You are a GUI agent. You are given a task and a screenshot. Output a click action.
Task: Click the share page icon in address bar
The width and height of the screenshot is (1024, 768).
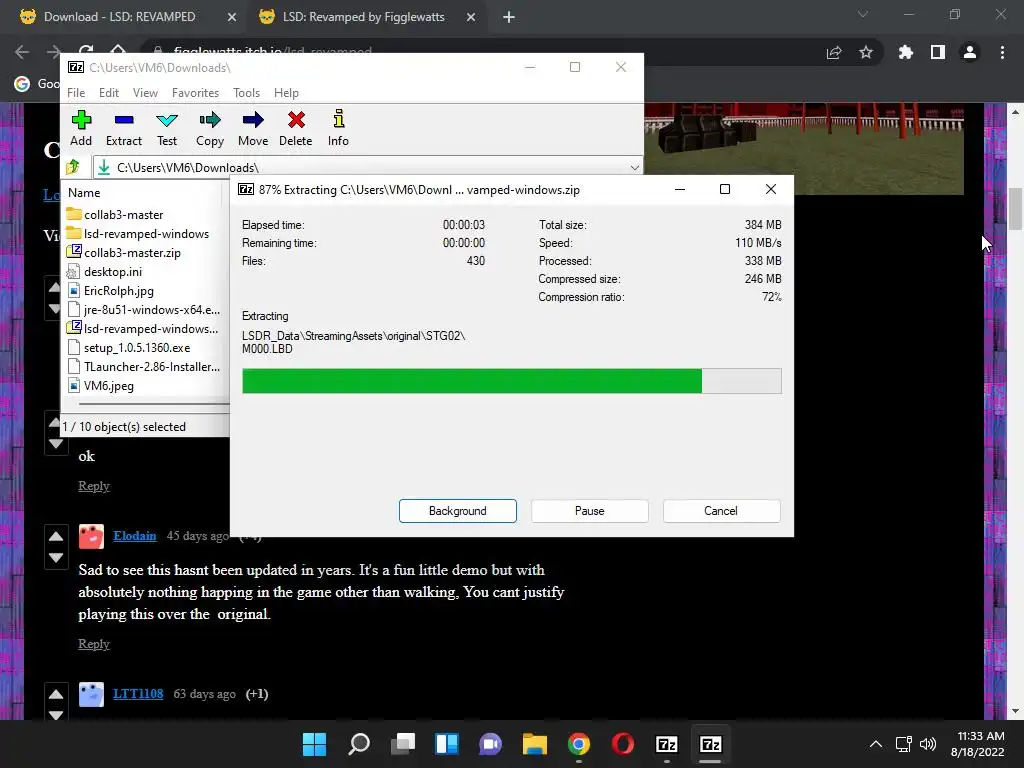(x=834, y=52)
